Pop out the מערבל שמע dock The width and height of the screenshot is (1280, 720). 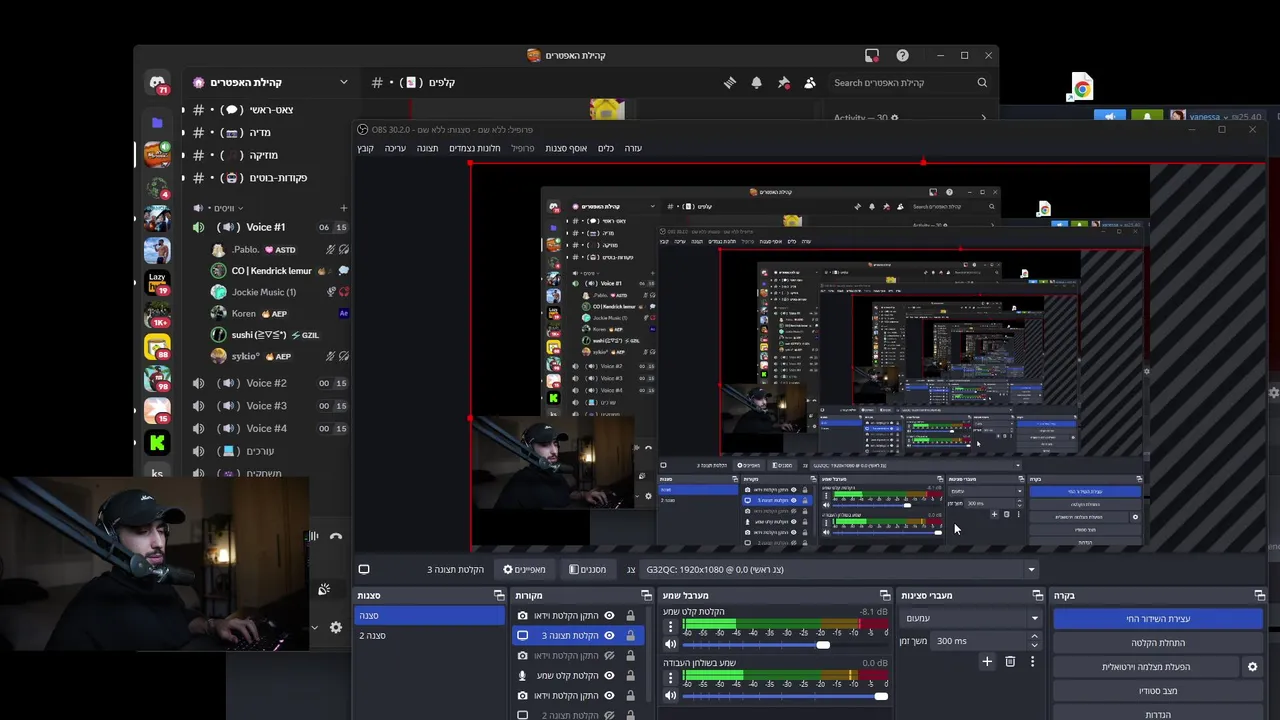point(884,596)
